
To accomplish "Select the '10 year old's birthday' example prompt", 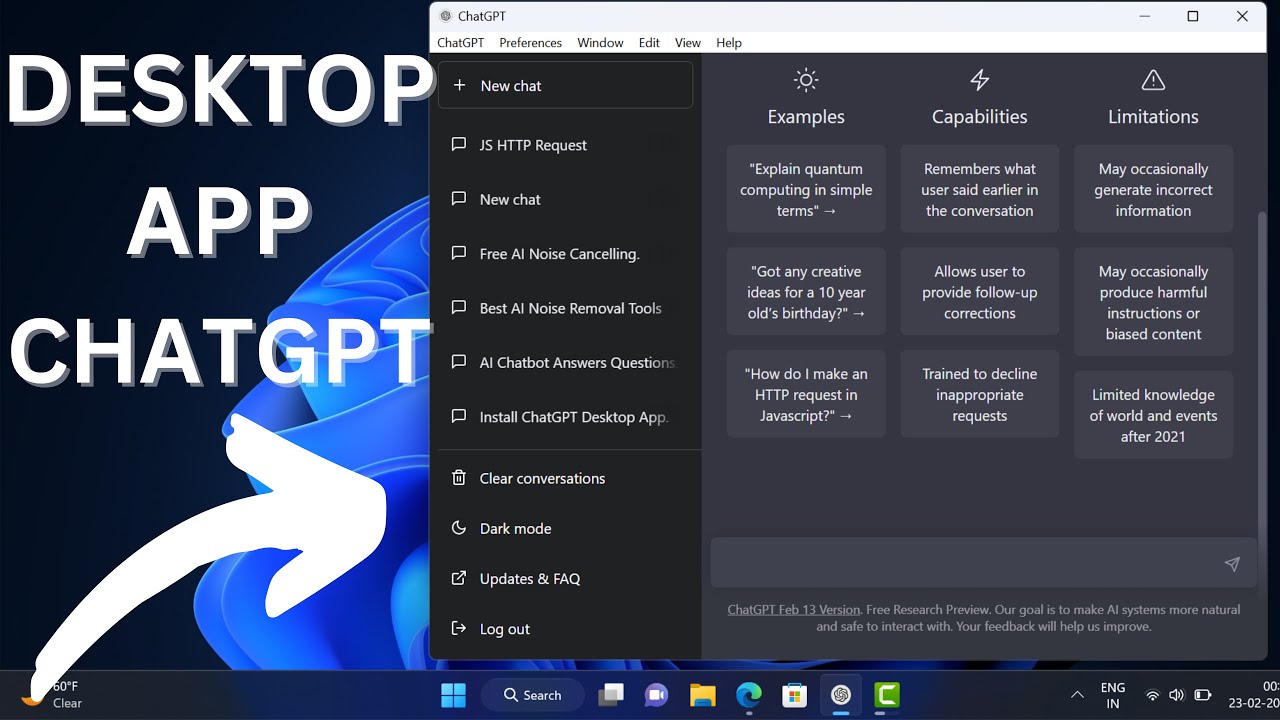I will click(x=806, y=292).
